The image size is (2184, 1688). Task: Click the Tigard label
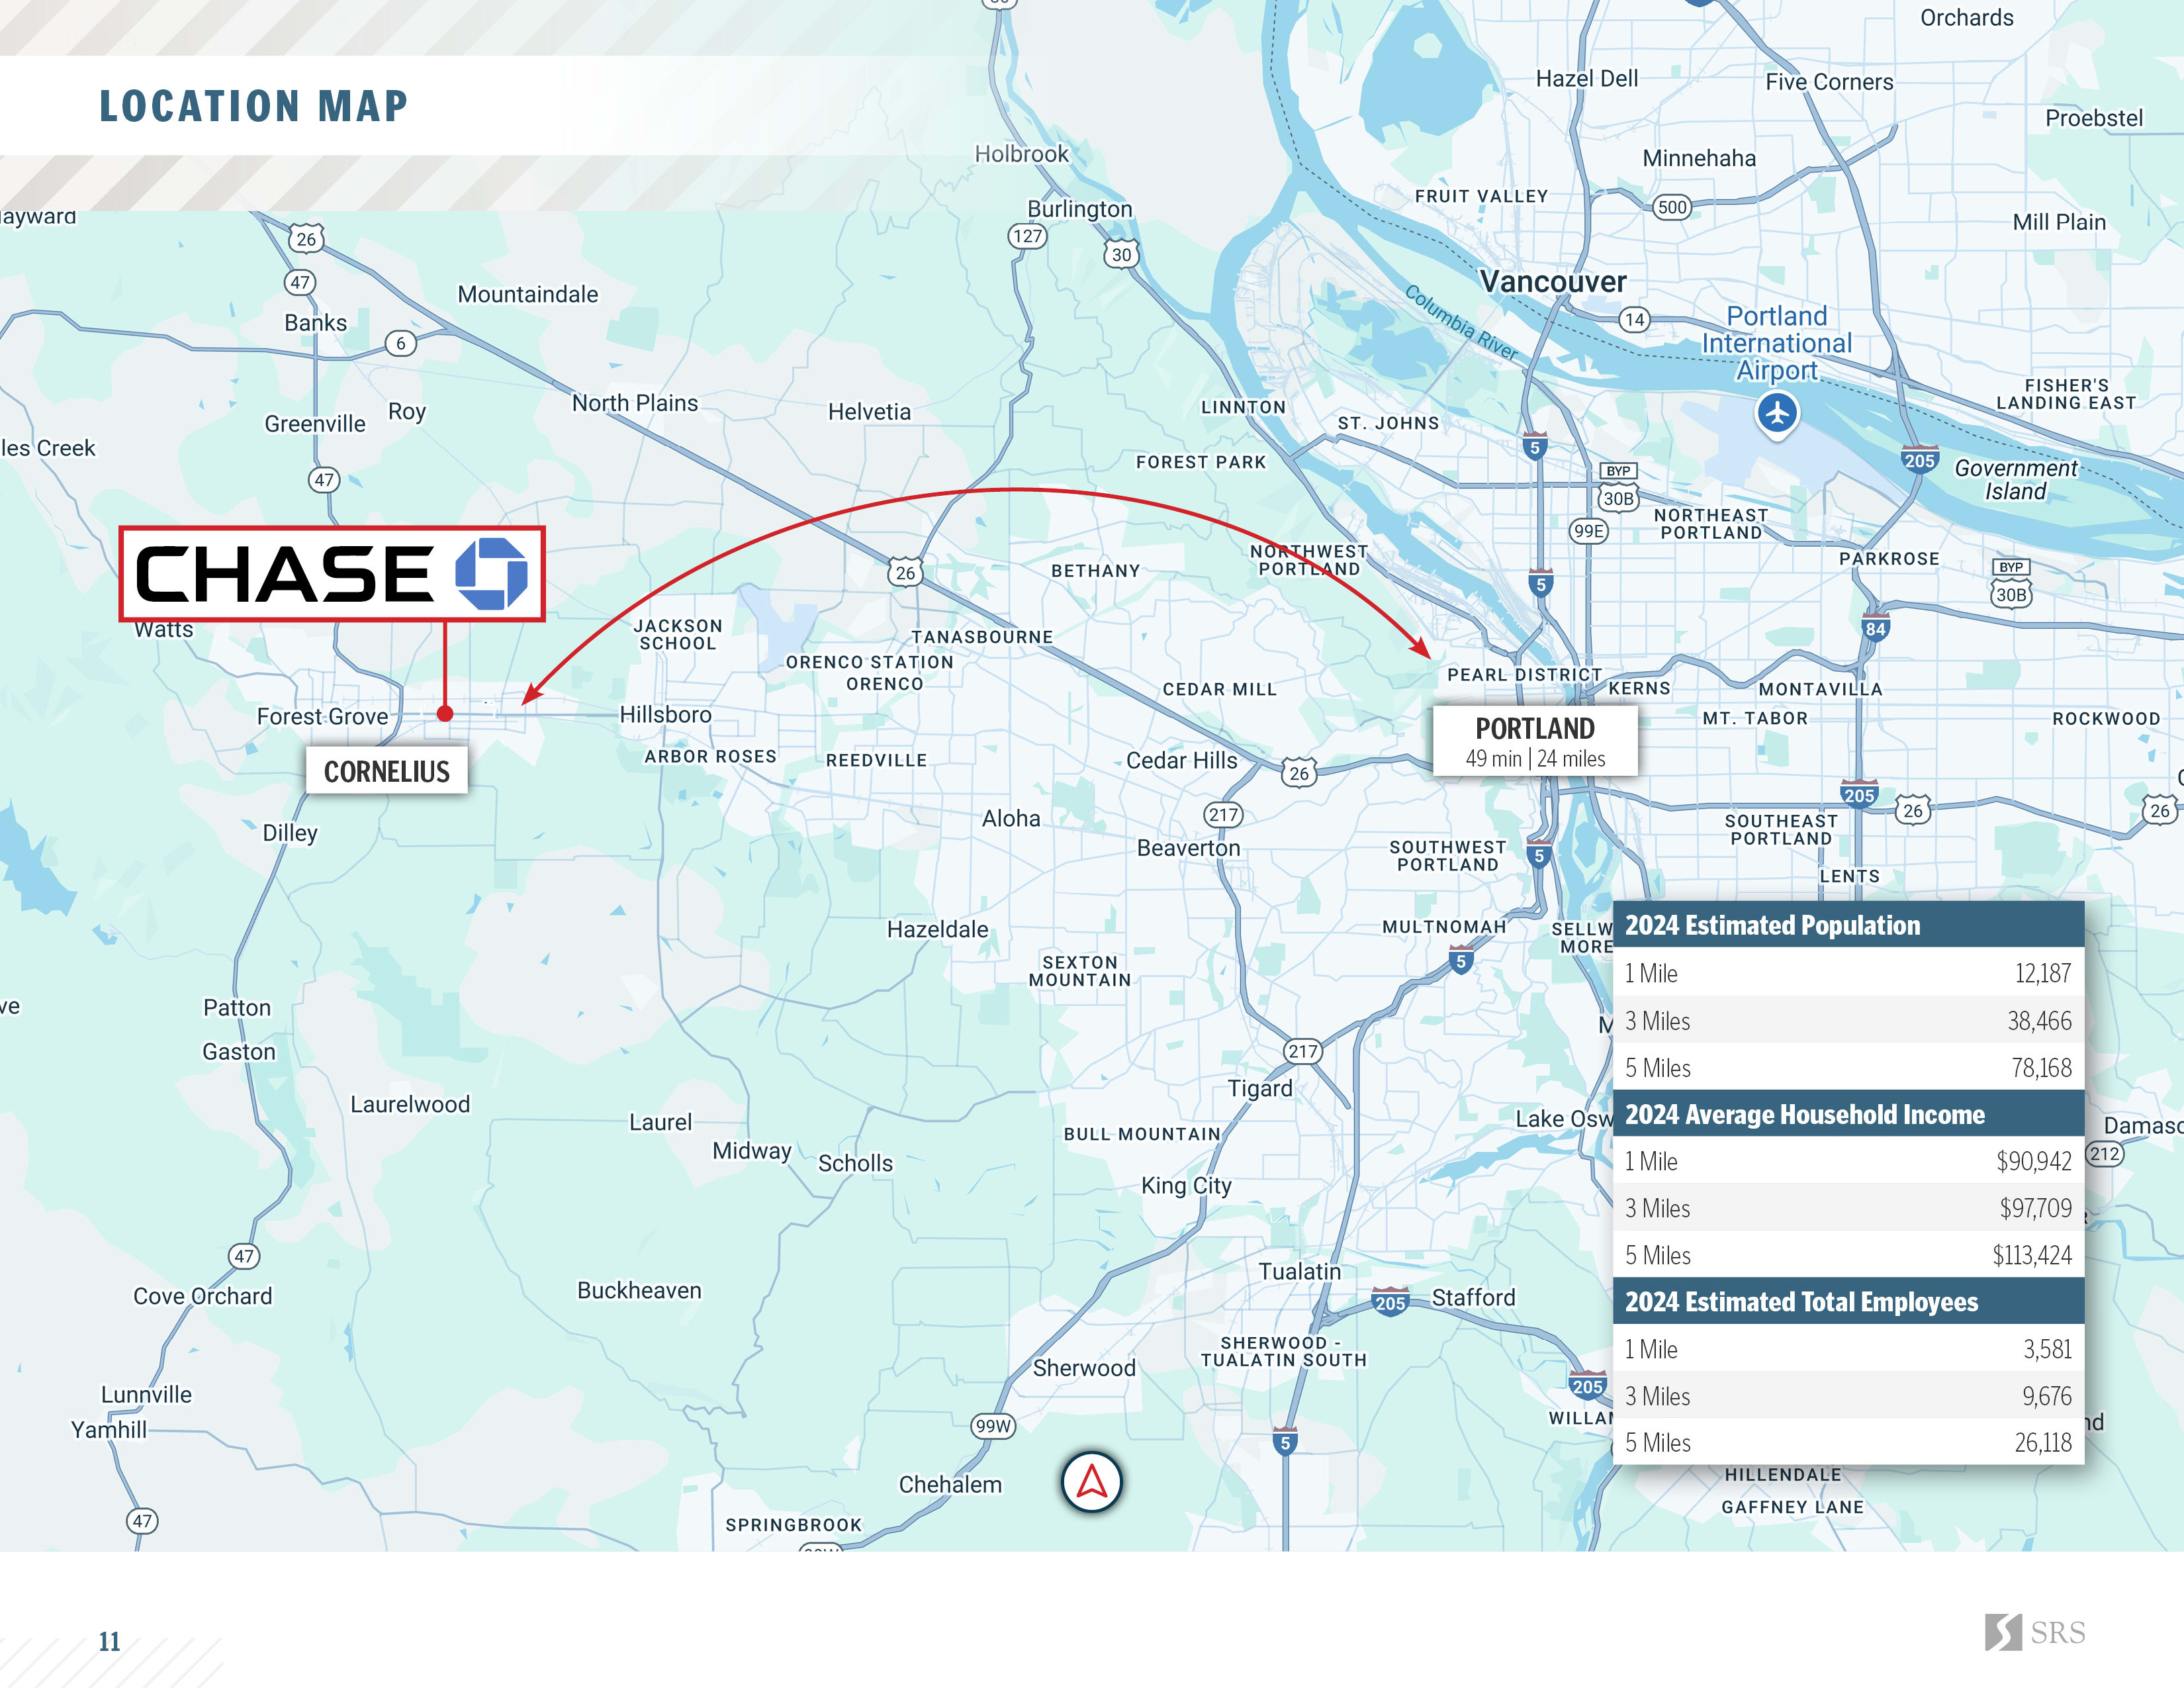coord(1259,1089)
